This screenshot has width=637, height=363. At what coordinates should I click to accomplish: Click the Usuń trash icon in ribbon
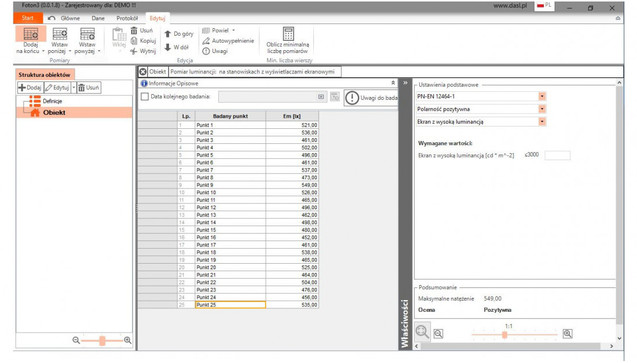(134, 30)
